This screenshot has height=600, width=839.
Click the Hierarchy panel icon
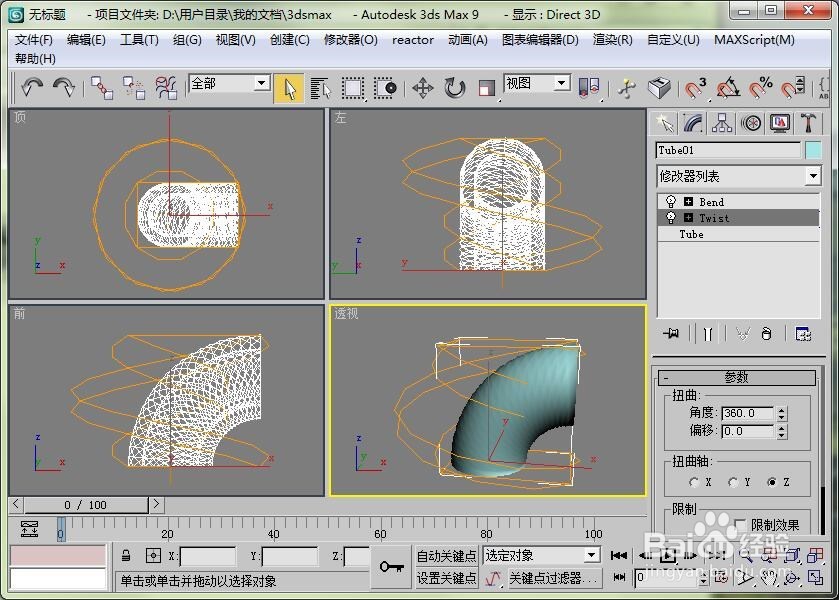coord(722,122)
